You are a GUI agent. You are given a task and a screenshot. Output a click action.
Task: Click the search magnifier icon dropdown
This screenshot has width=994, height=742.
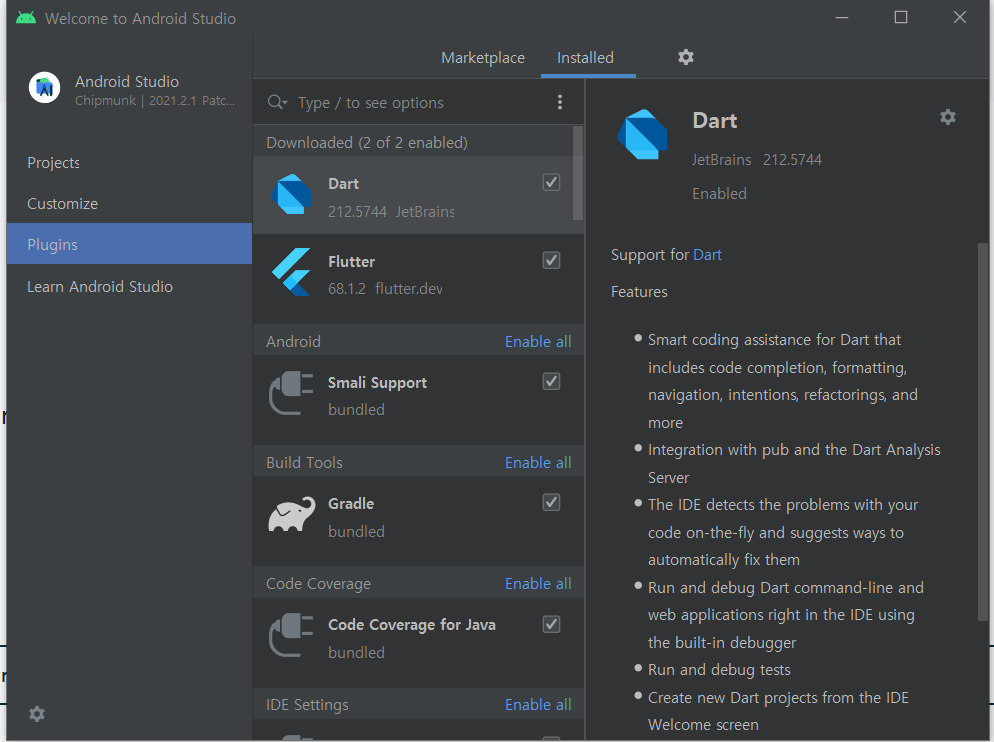click(278, 102)
